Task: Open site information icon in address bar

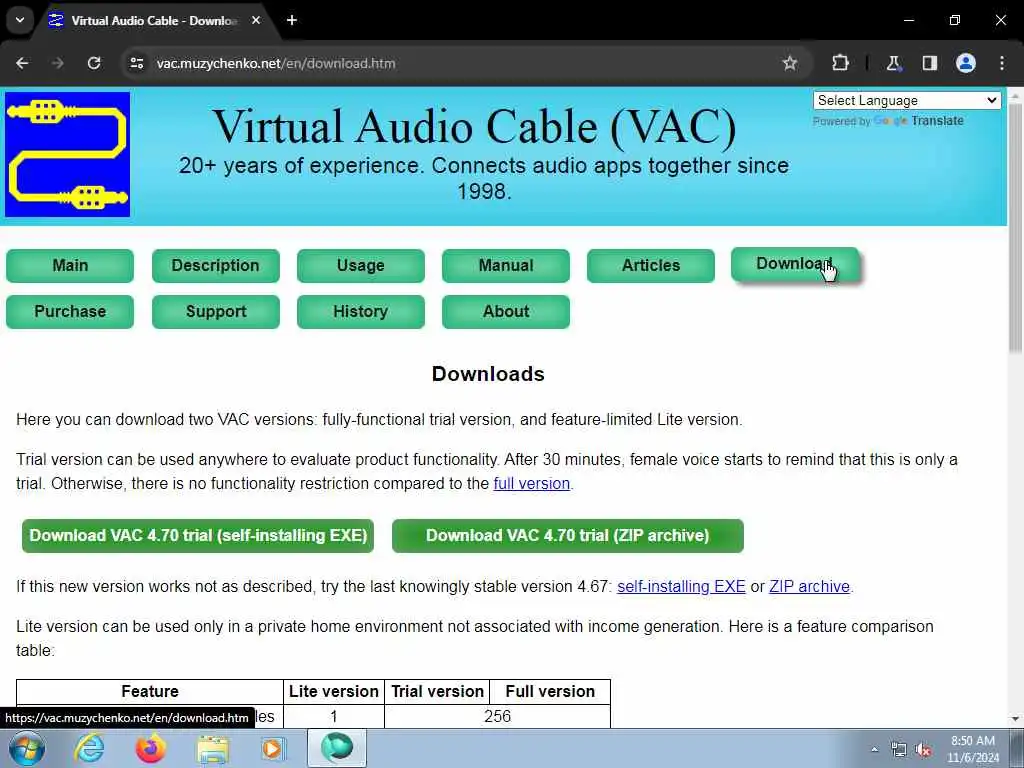Action: pyautogui.click(x=136, y=63)
